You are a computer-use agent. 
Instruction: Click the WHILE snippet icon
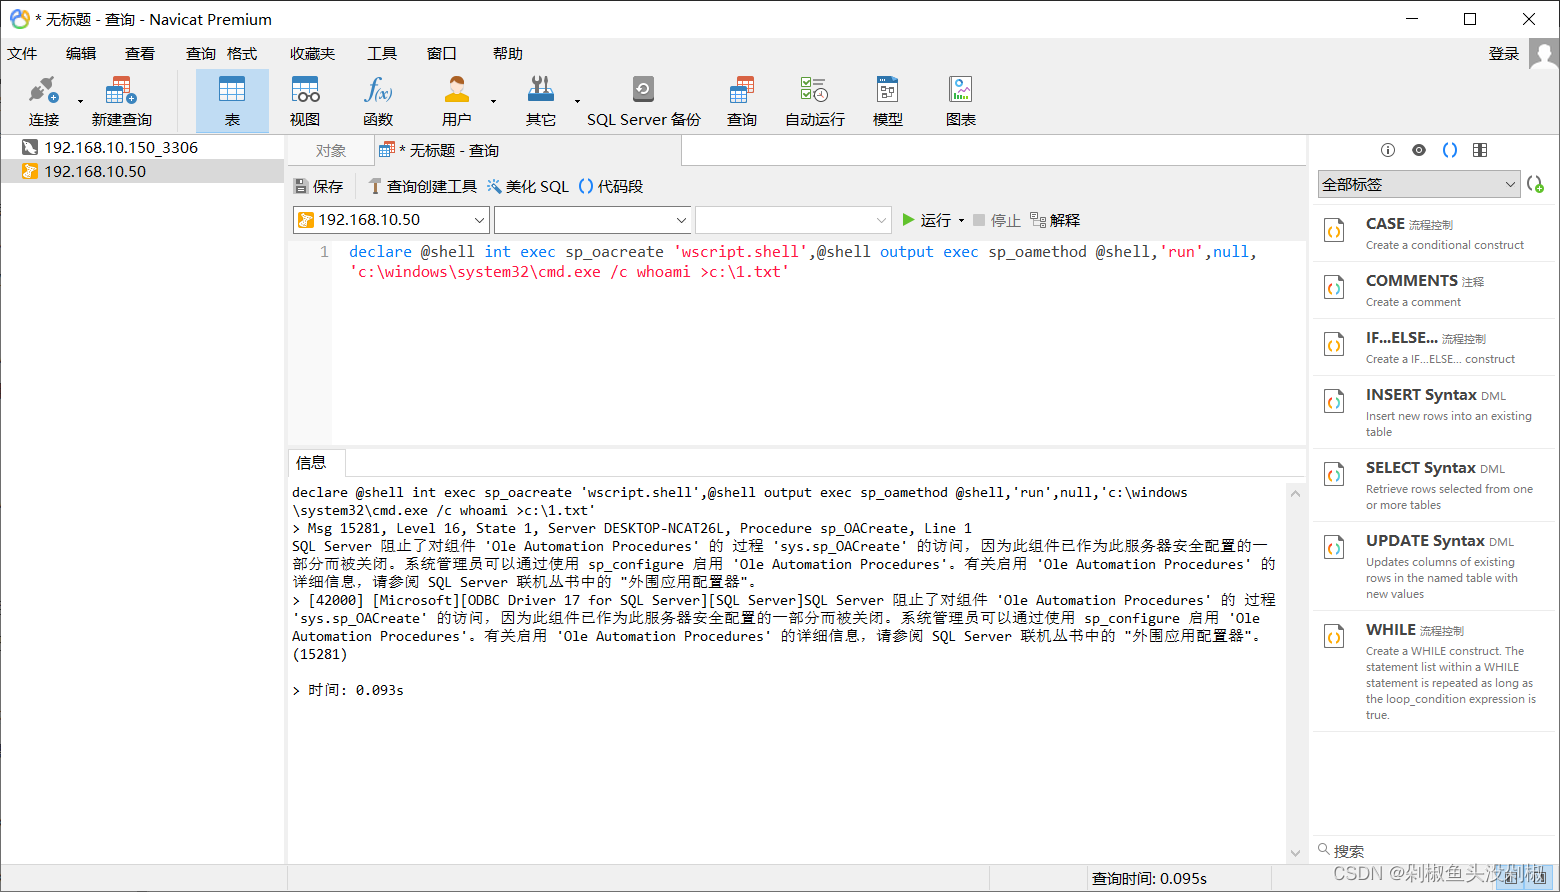point(1334,637)
